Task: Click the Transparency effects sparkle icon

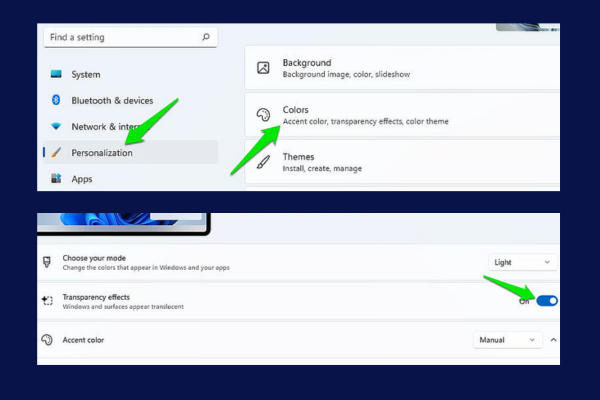Action: click(47, 300)
